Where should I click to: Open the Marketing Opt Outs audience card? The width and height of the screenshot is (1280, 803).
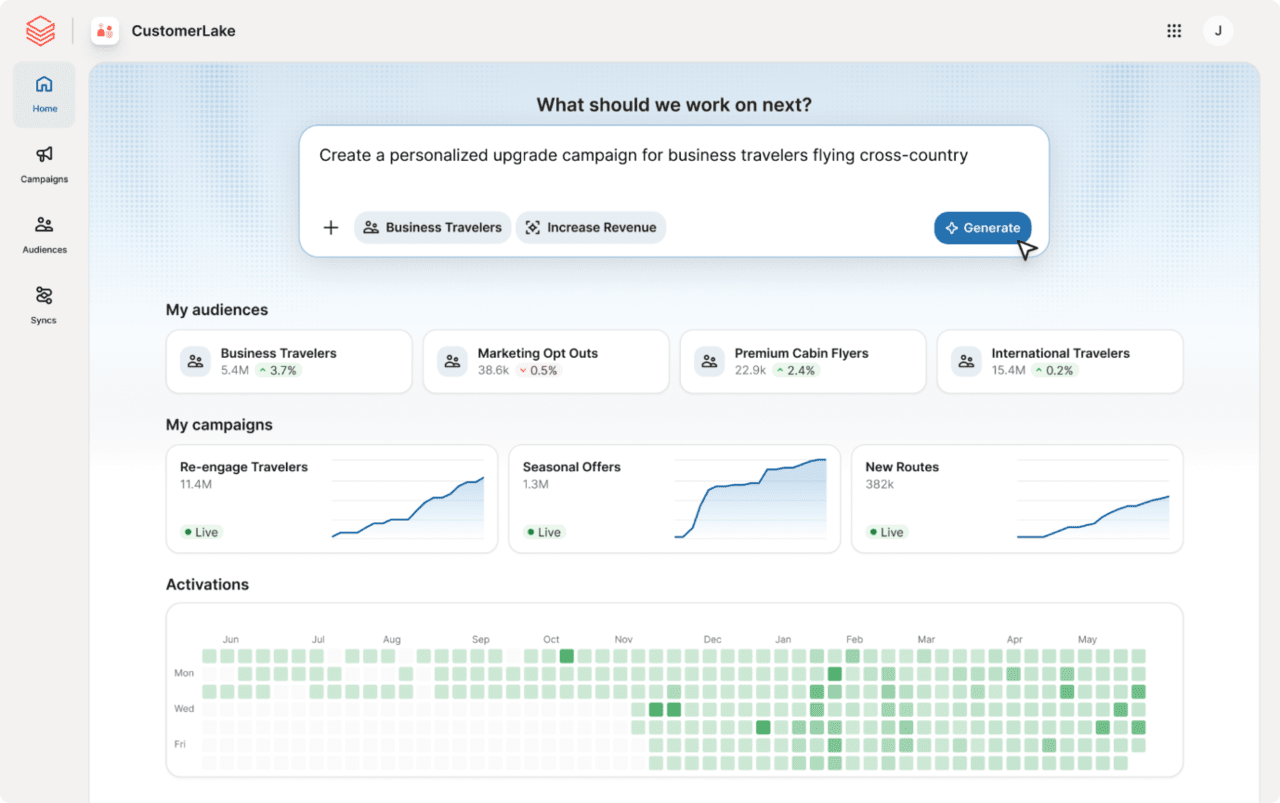546,361
